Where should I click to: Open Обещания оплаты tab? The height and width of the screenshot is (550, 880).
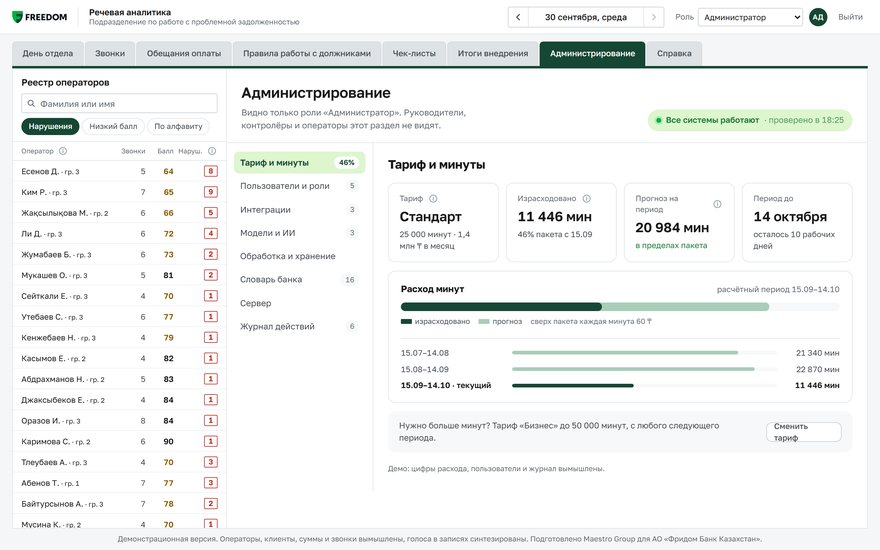[x=184, y=54]
